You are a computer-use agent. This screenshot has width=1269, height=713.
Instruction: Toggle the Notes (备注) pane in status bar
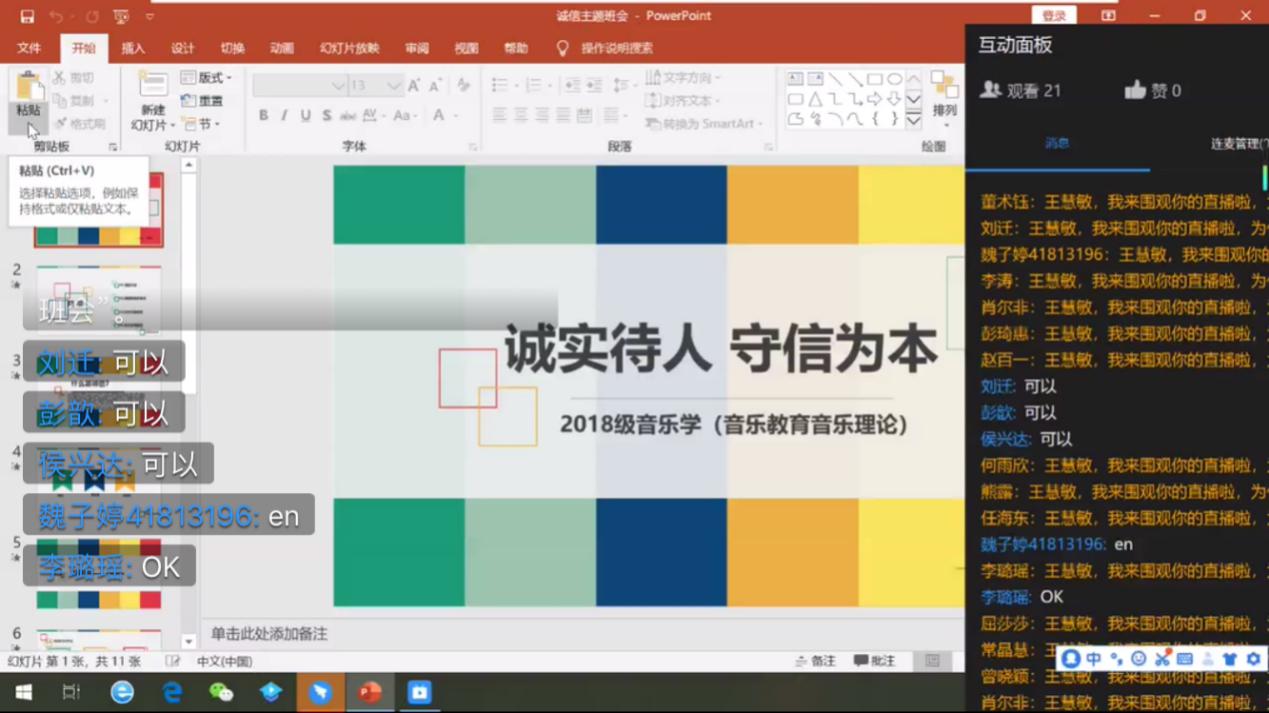pos(815,661)
